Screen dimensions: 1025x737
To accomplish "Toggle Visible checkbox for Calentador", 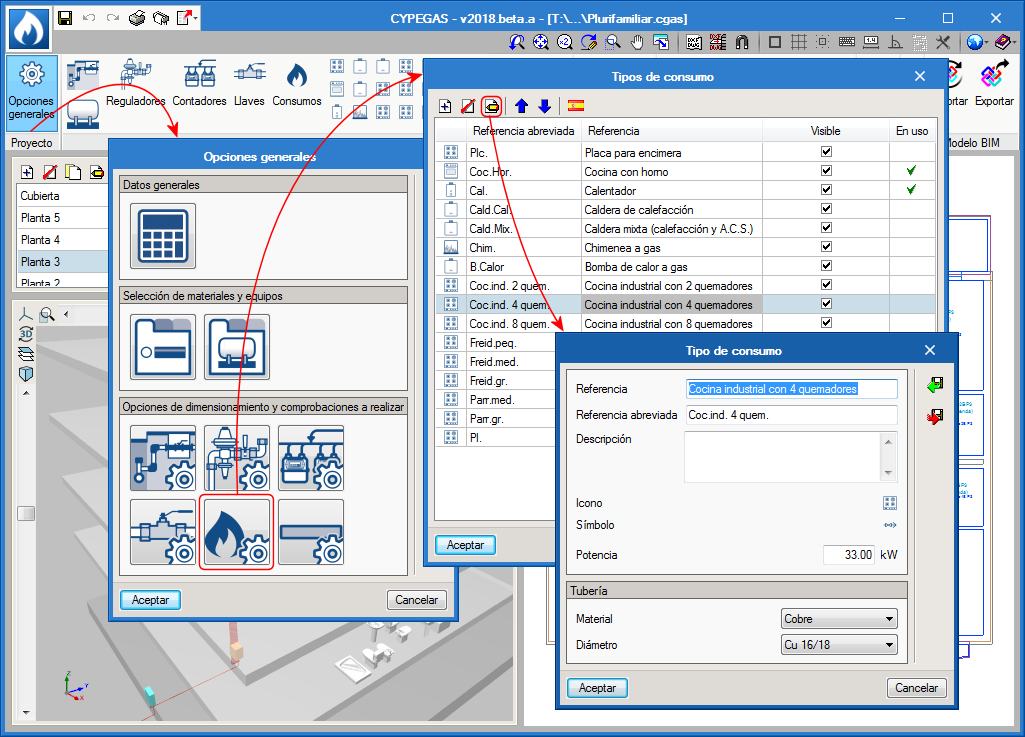I will [x=826, y=190].
